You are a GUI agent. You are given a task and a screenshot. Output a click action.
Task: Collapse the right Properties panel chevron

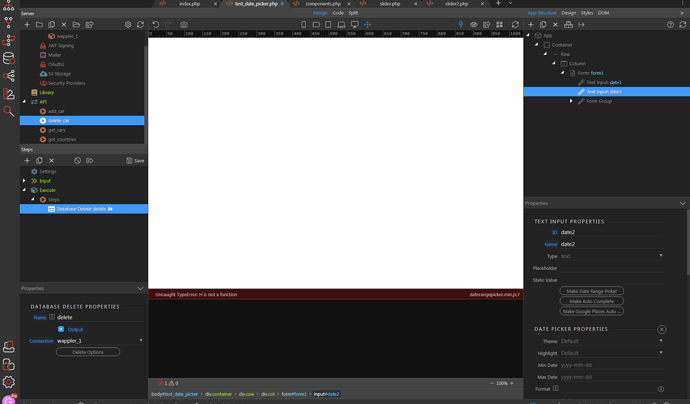[x=683, y=203]
